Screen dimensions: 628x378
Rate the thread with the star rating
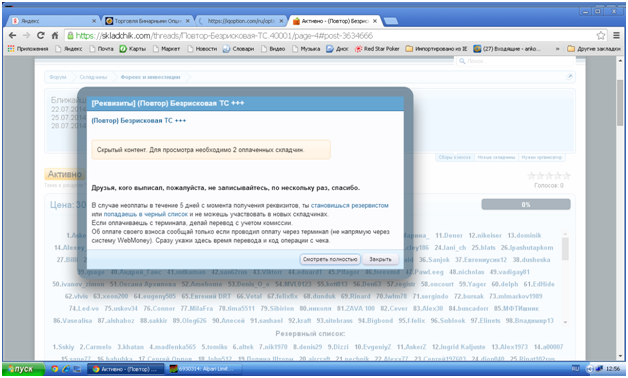(549, 175)
